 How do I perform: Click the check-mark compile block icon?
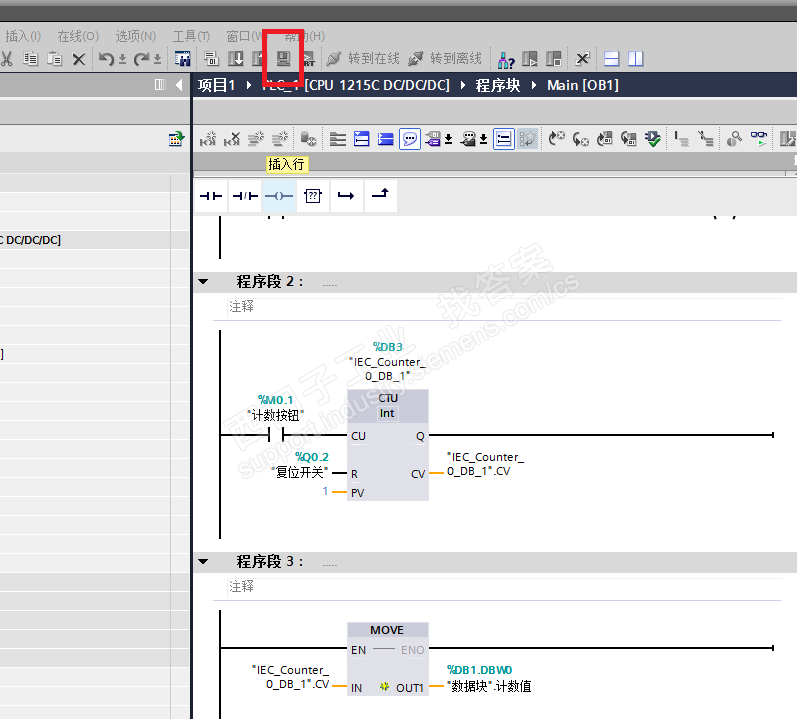pos(653,138)
